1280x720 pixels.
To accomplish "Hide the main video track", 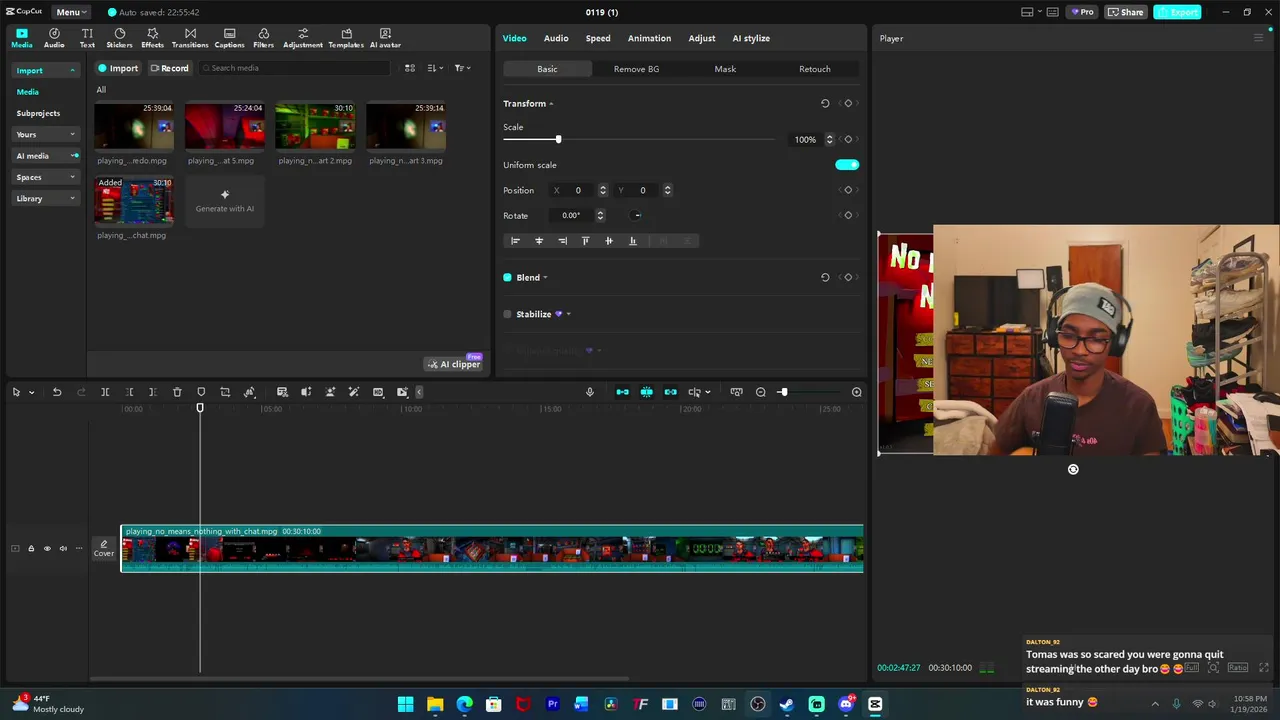I will point(46,548).
